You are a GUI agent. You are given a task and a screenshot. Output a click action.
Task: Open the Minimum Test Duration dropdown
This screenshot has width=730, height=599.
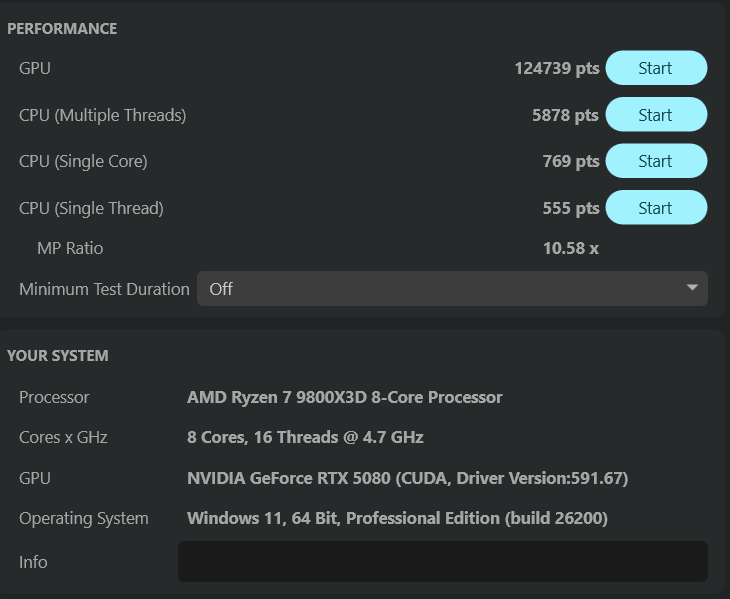coord(452,289)
